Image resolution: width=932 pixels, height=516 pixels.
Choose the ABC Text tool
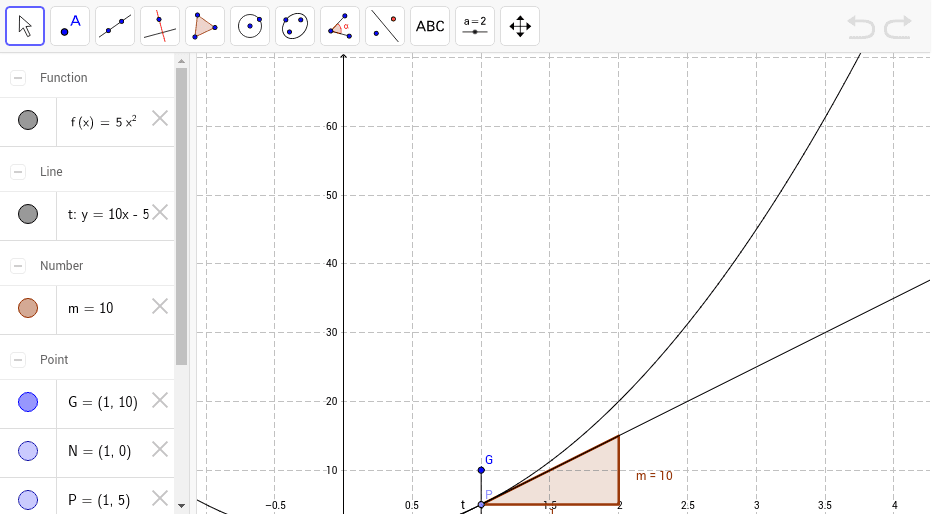[x=430, y=26]
